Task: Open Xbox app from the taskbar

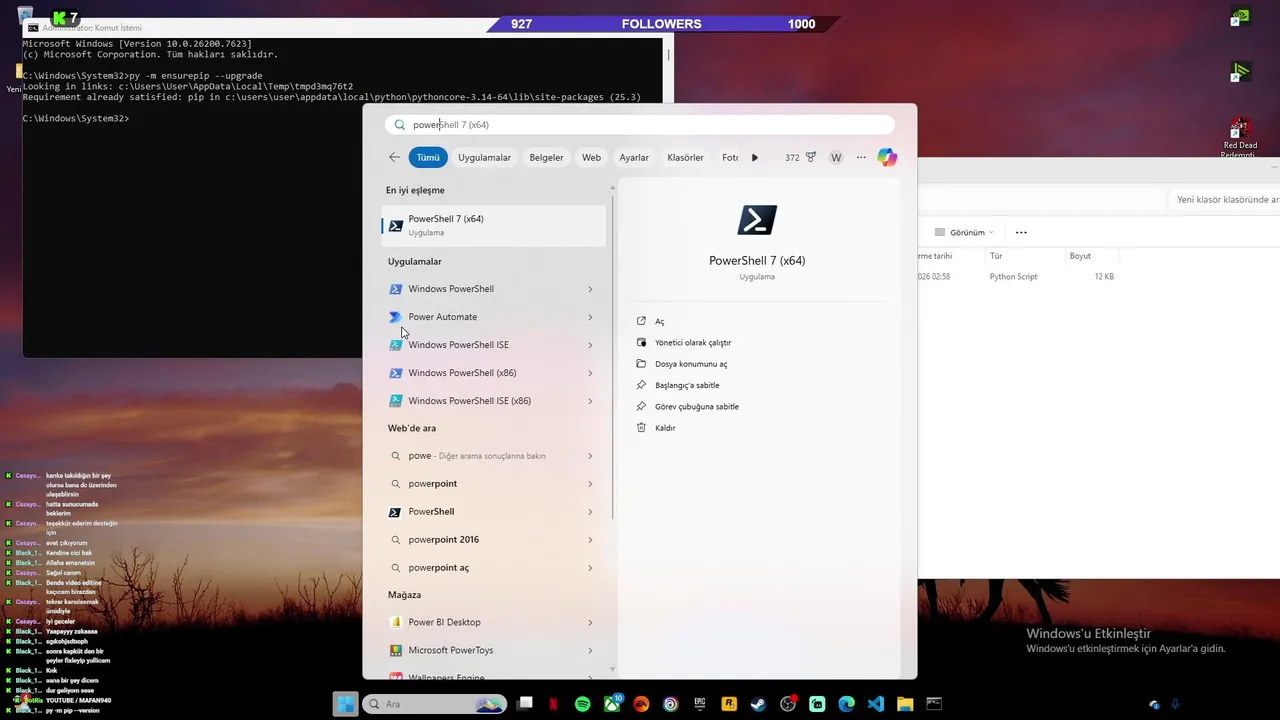Action: [x=612, y=704]
